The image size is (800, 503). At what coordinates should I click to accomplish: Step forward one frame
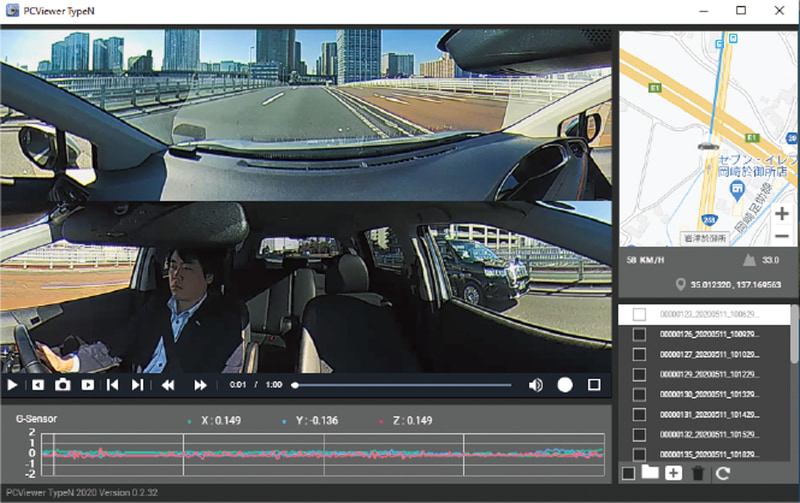point(87,385)
